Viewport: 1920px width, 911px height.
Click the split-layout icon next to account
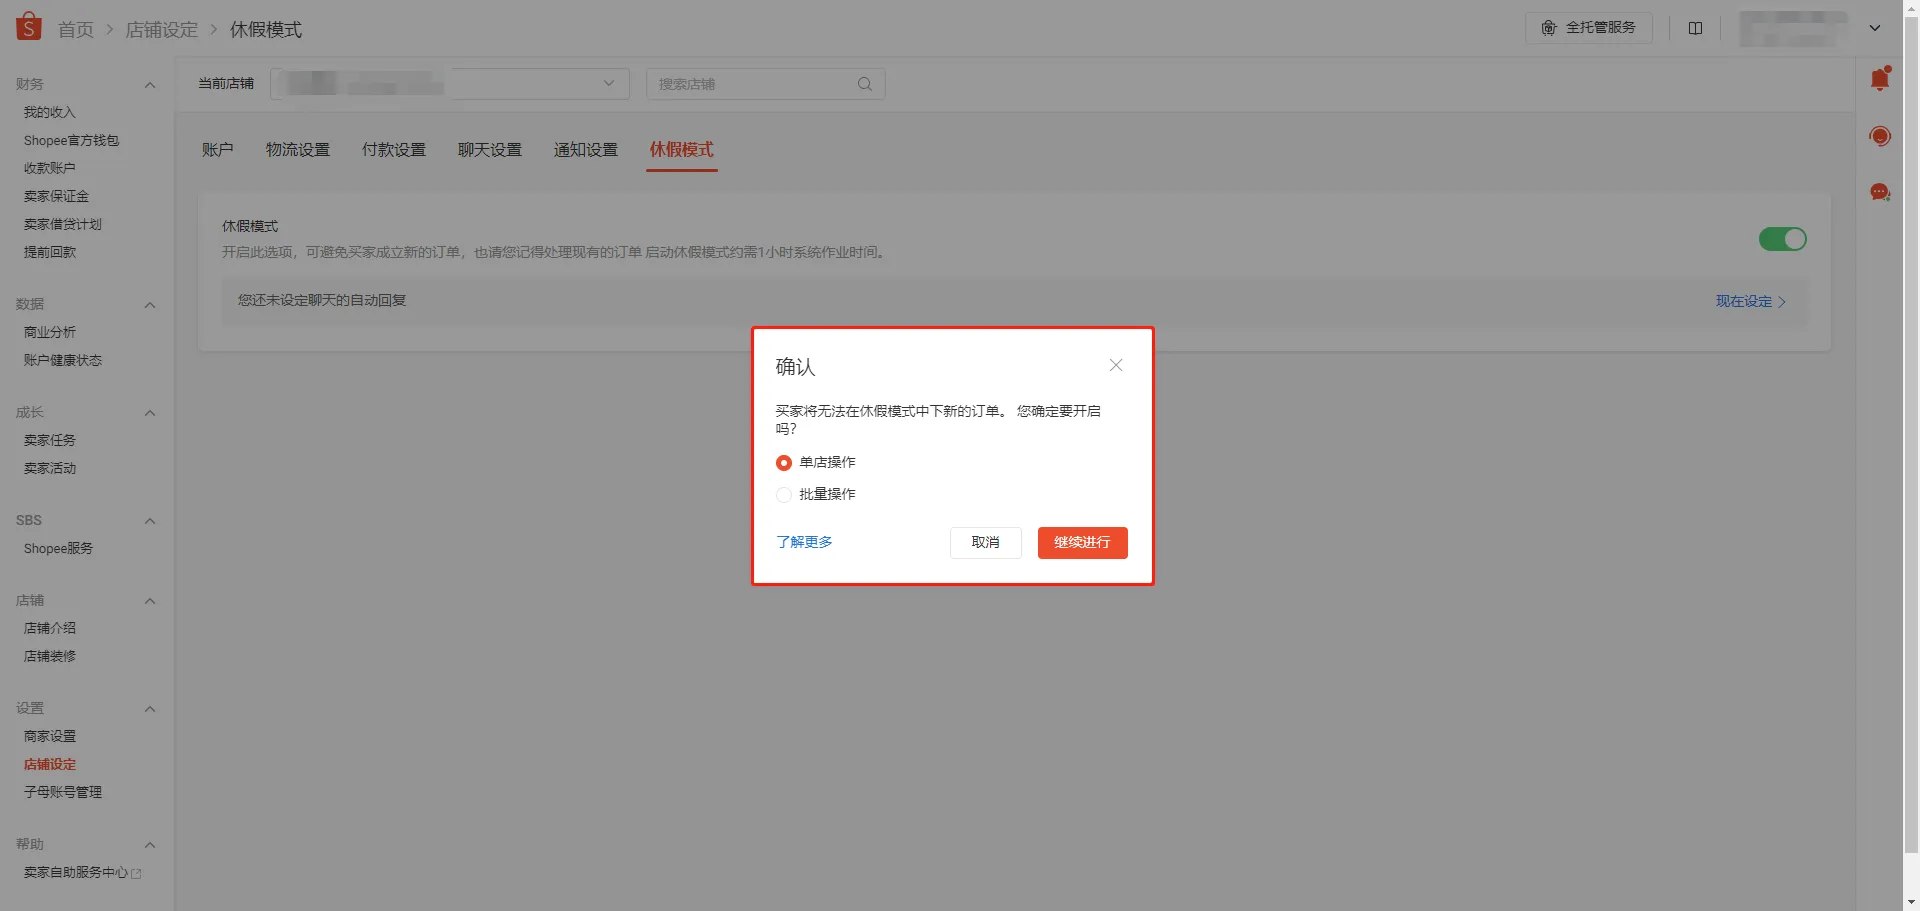click(1696, 28)
